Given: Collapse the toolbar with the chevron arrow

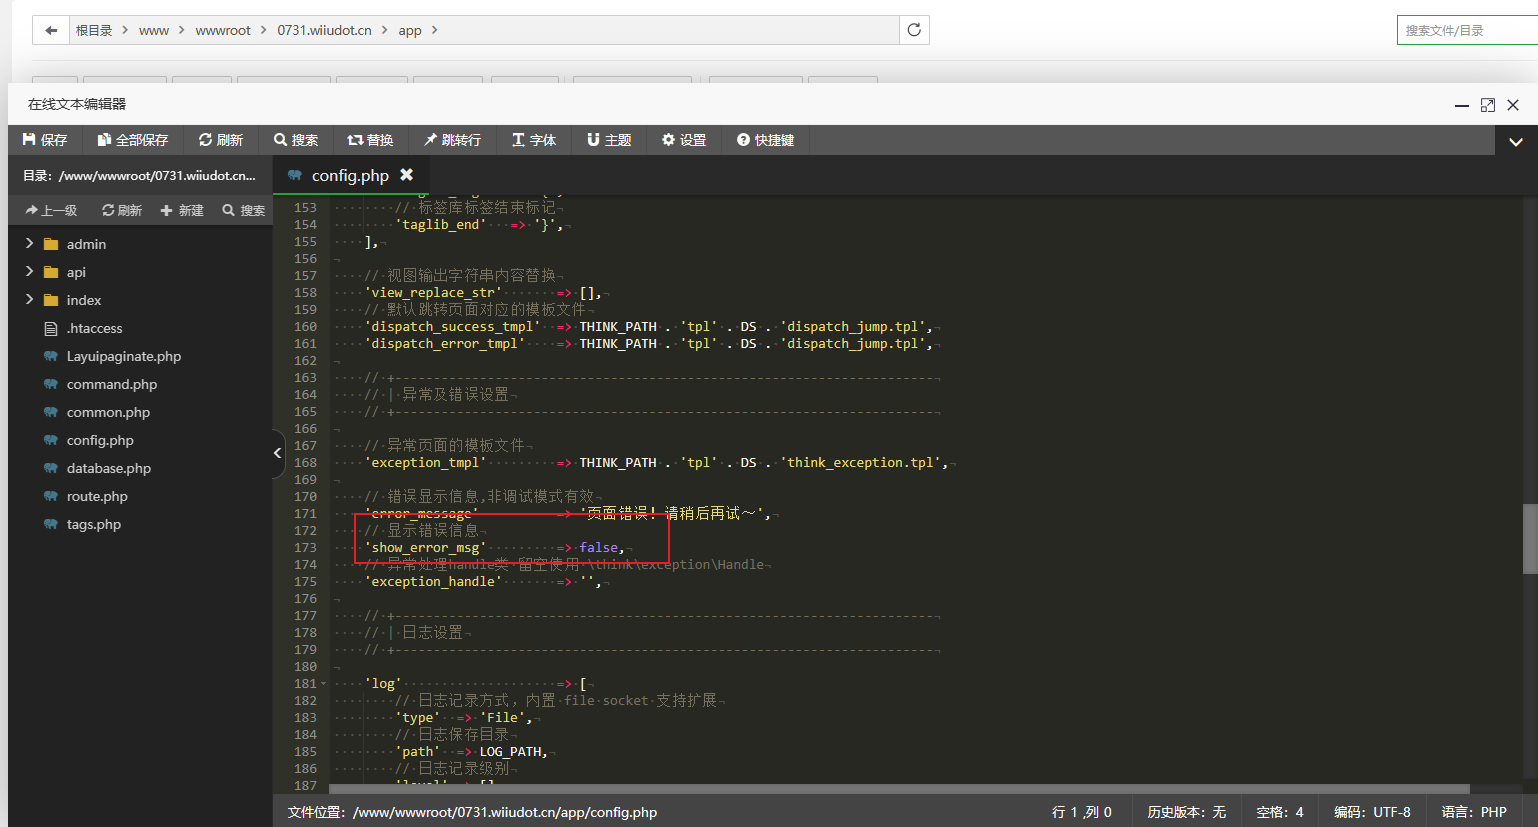Looking at the screenshot, I should click(1516, 142).
